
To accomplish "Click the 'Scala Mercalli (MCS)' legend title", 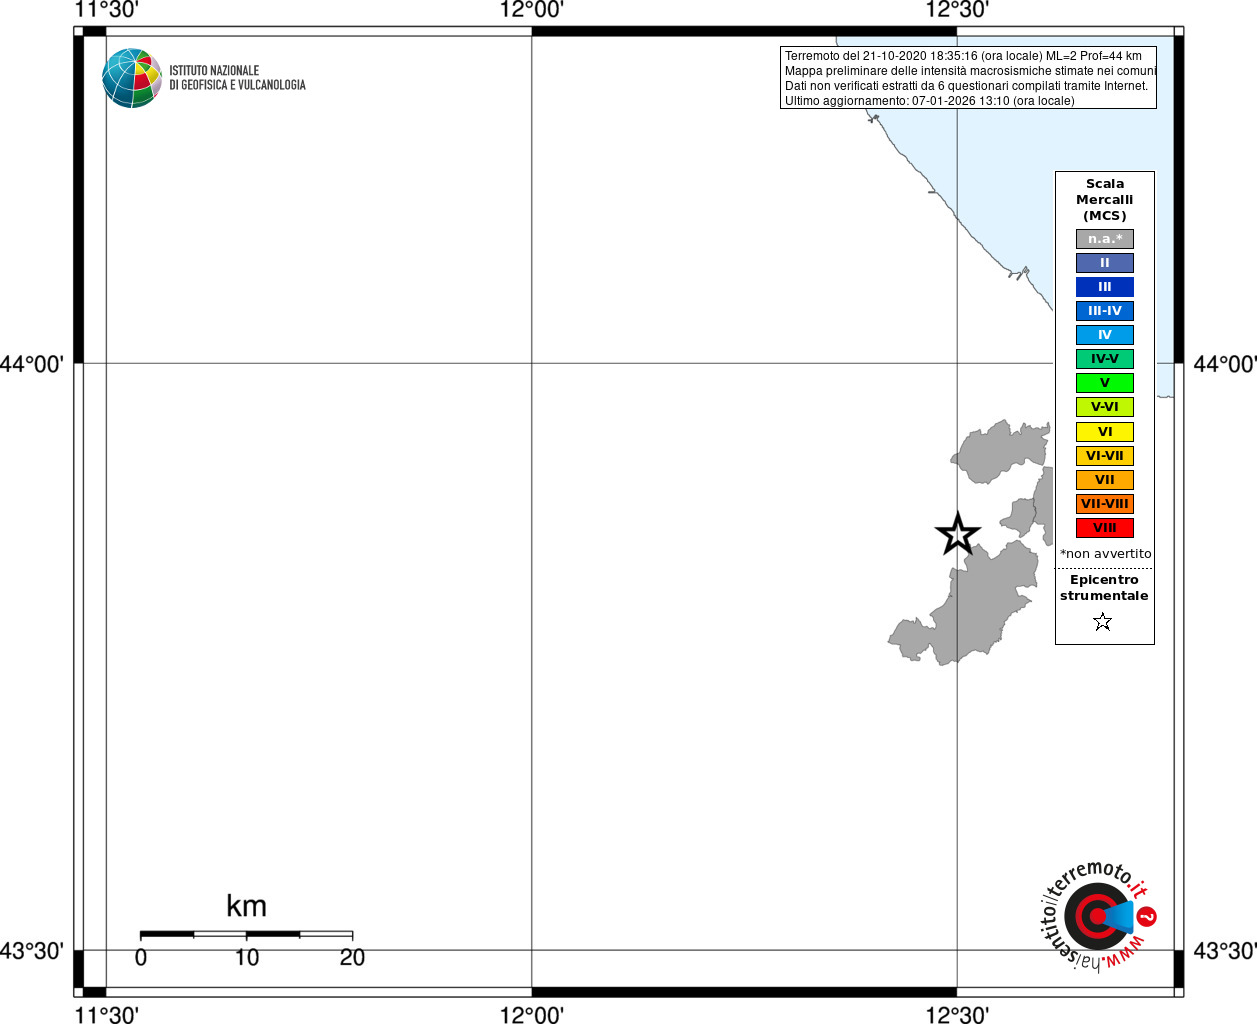I will 1105,200.
